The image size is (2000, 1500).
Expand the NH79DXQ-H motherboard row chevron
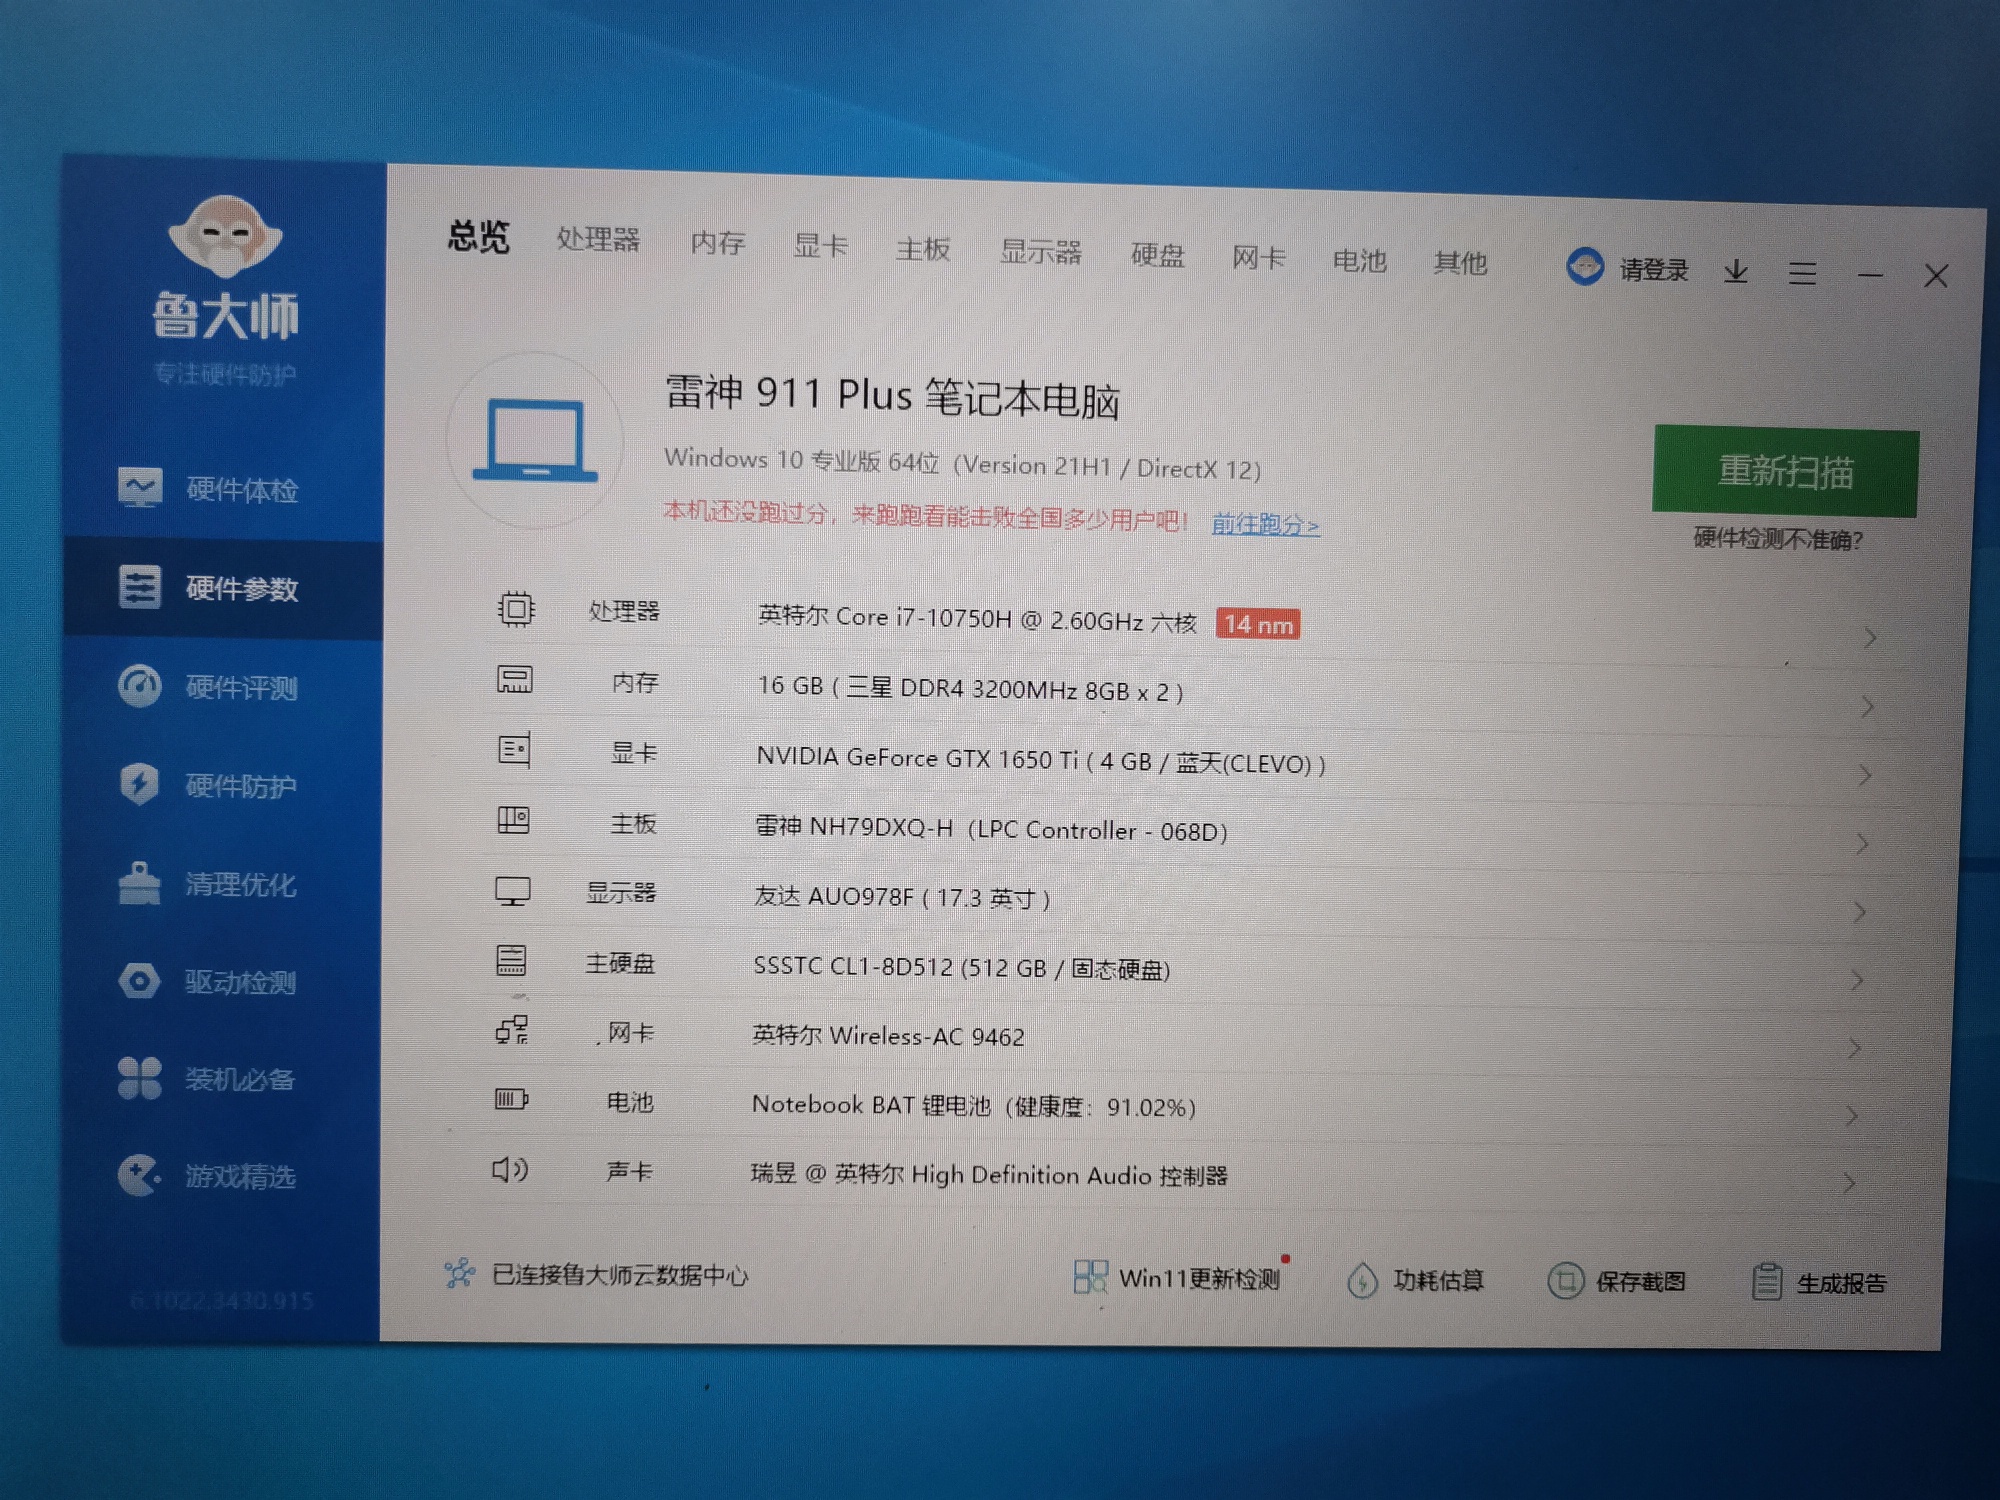click(1862, 844)
